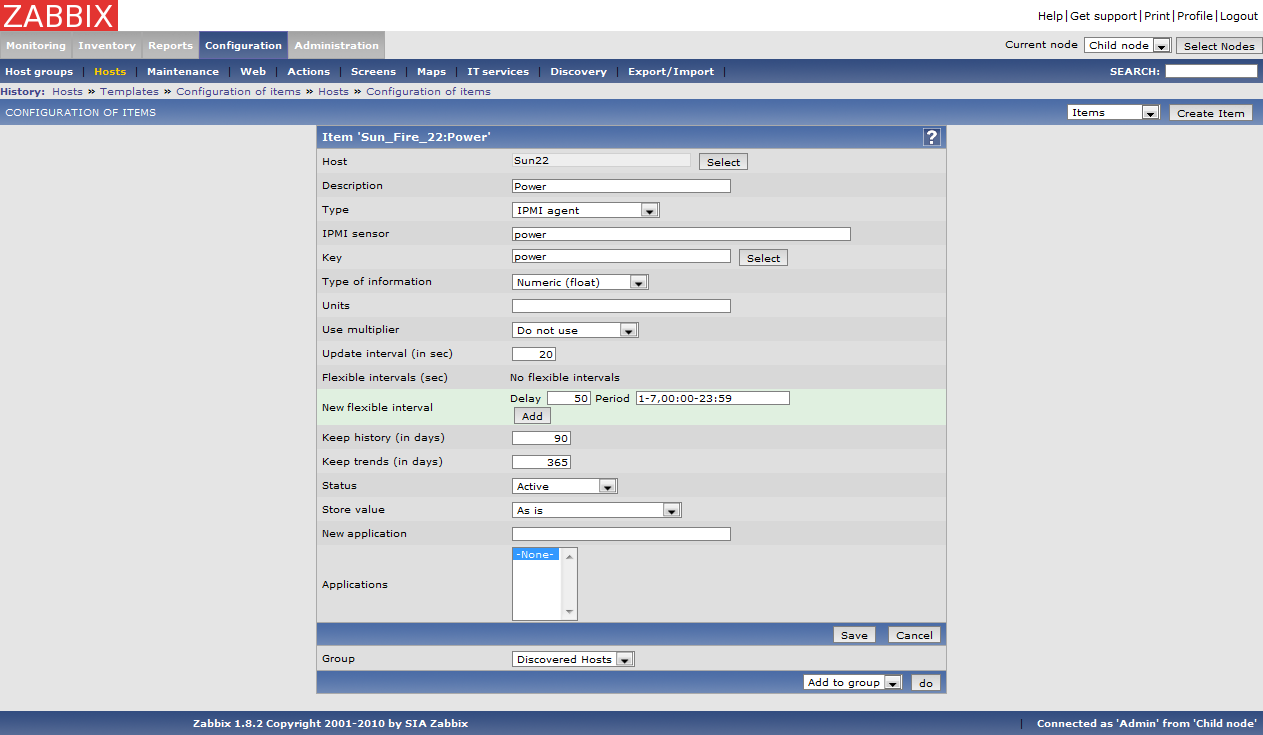1263x735 pixels.
Task: Open the Current node dropdown
Action: (x=1127, y=46)
